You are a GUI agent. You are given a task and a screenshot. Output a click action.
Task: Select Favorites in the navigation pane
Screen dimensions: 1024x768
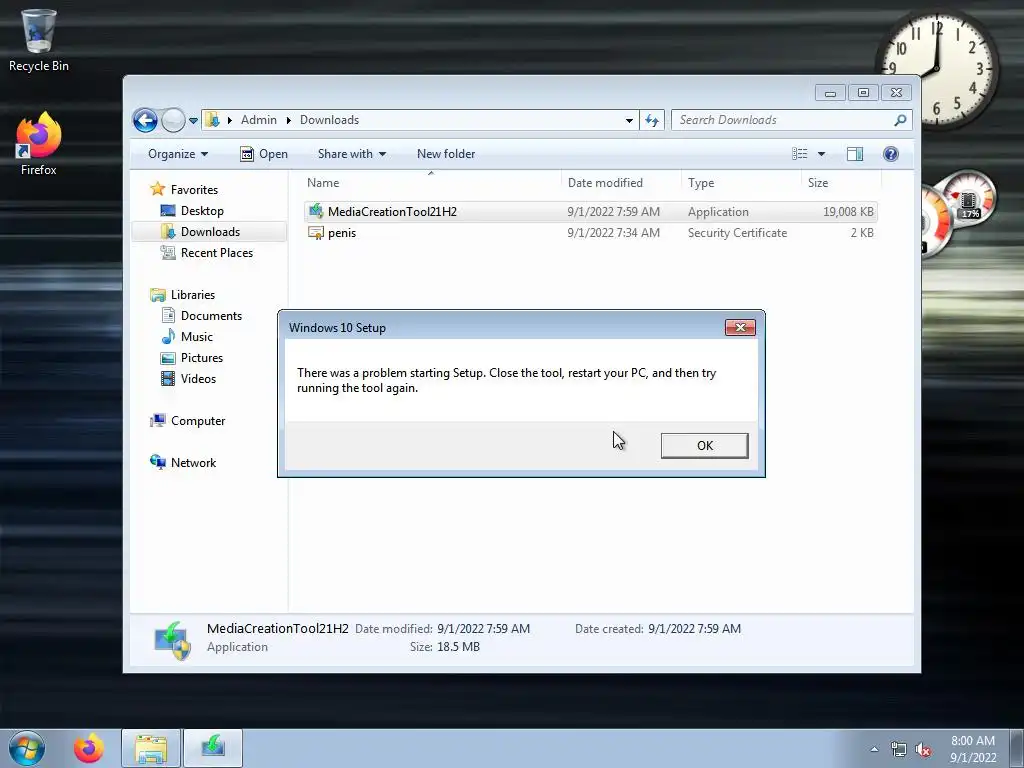[194, 189]
